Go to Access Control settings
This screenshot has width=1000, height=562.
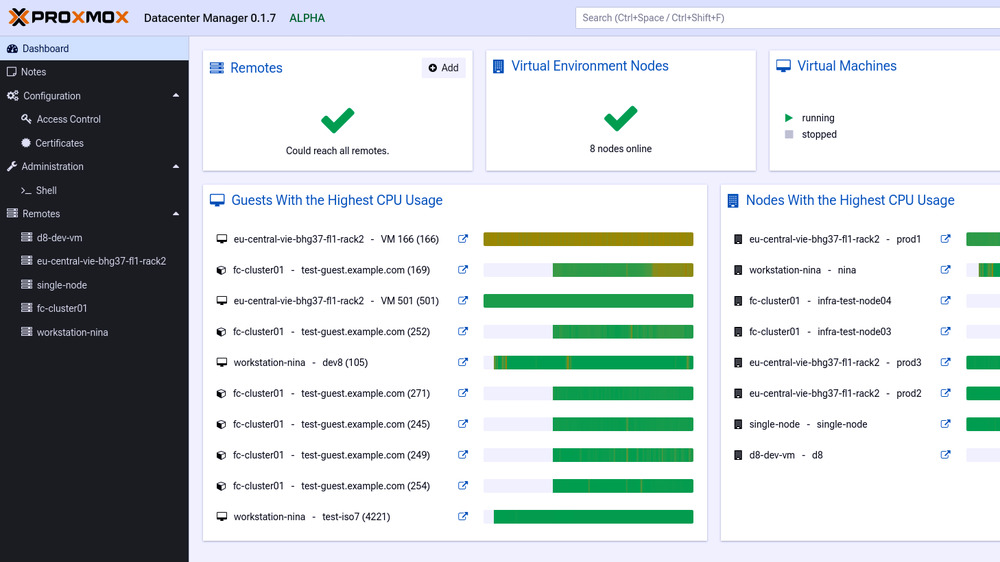click(68, 119)
